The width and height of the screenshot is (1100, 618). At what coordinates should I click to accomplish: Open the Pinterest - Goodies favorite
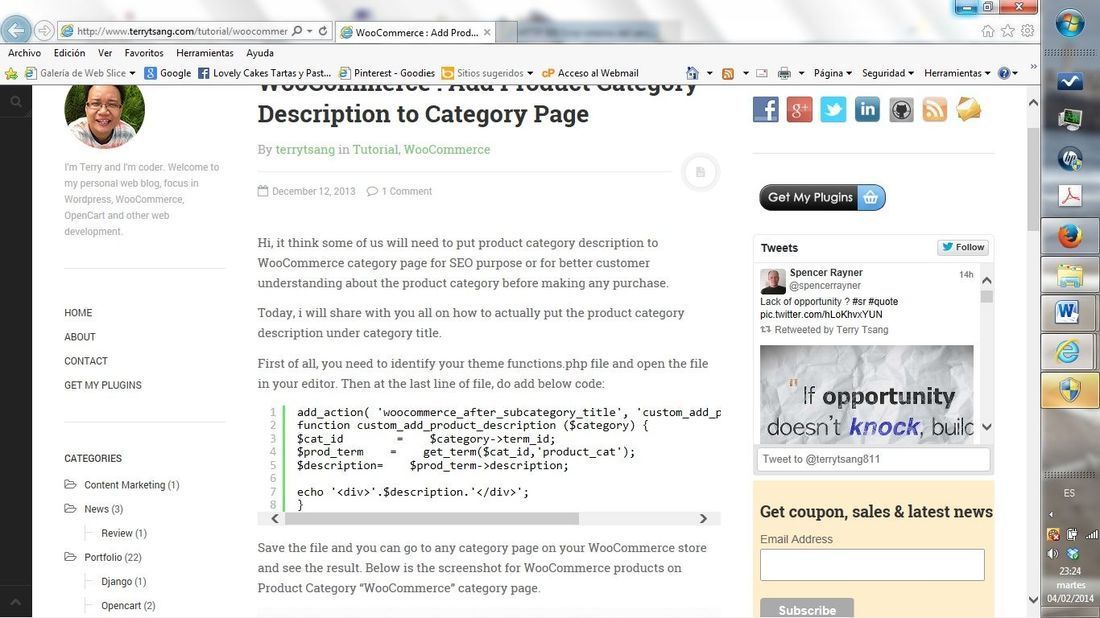[x=387, y=73]
